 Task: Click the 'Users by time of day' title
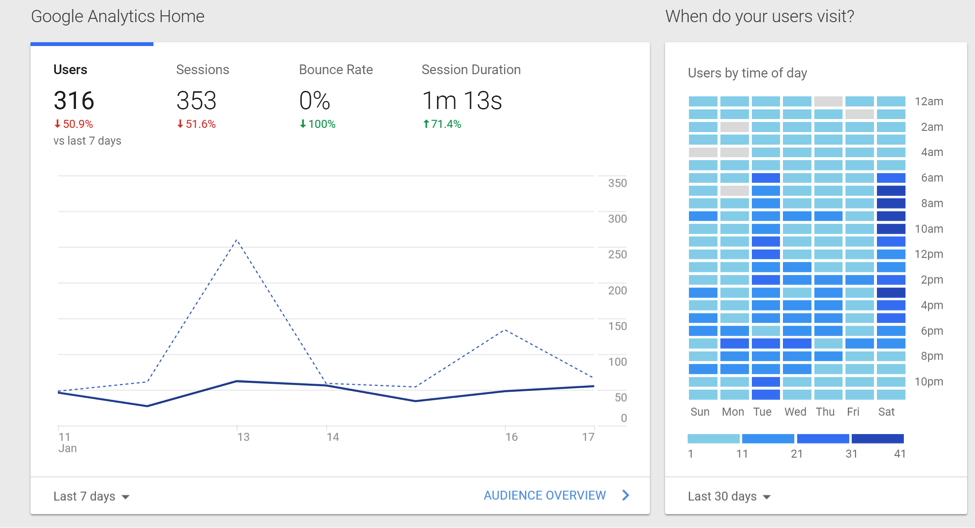747,73
